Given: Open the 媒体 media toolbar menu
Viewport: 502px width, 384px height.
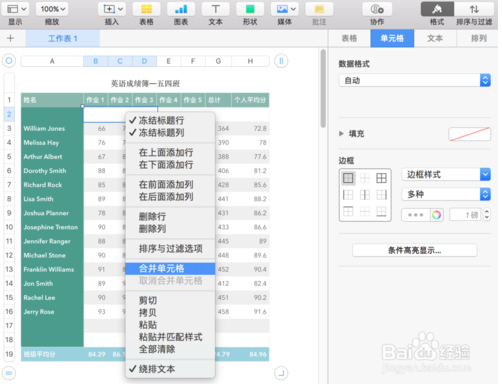Looking at the screenshot, I should tap(285, 9).
